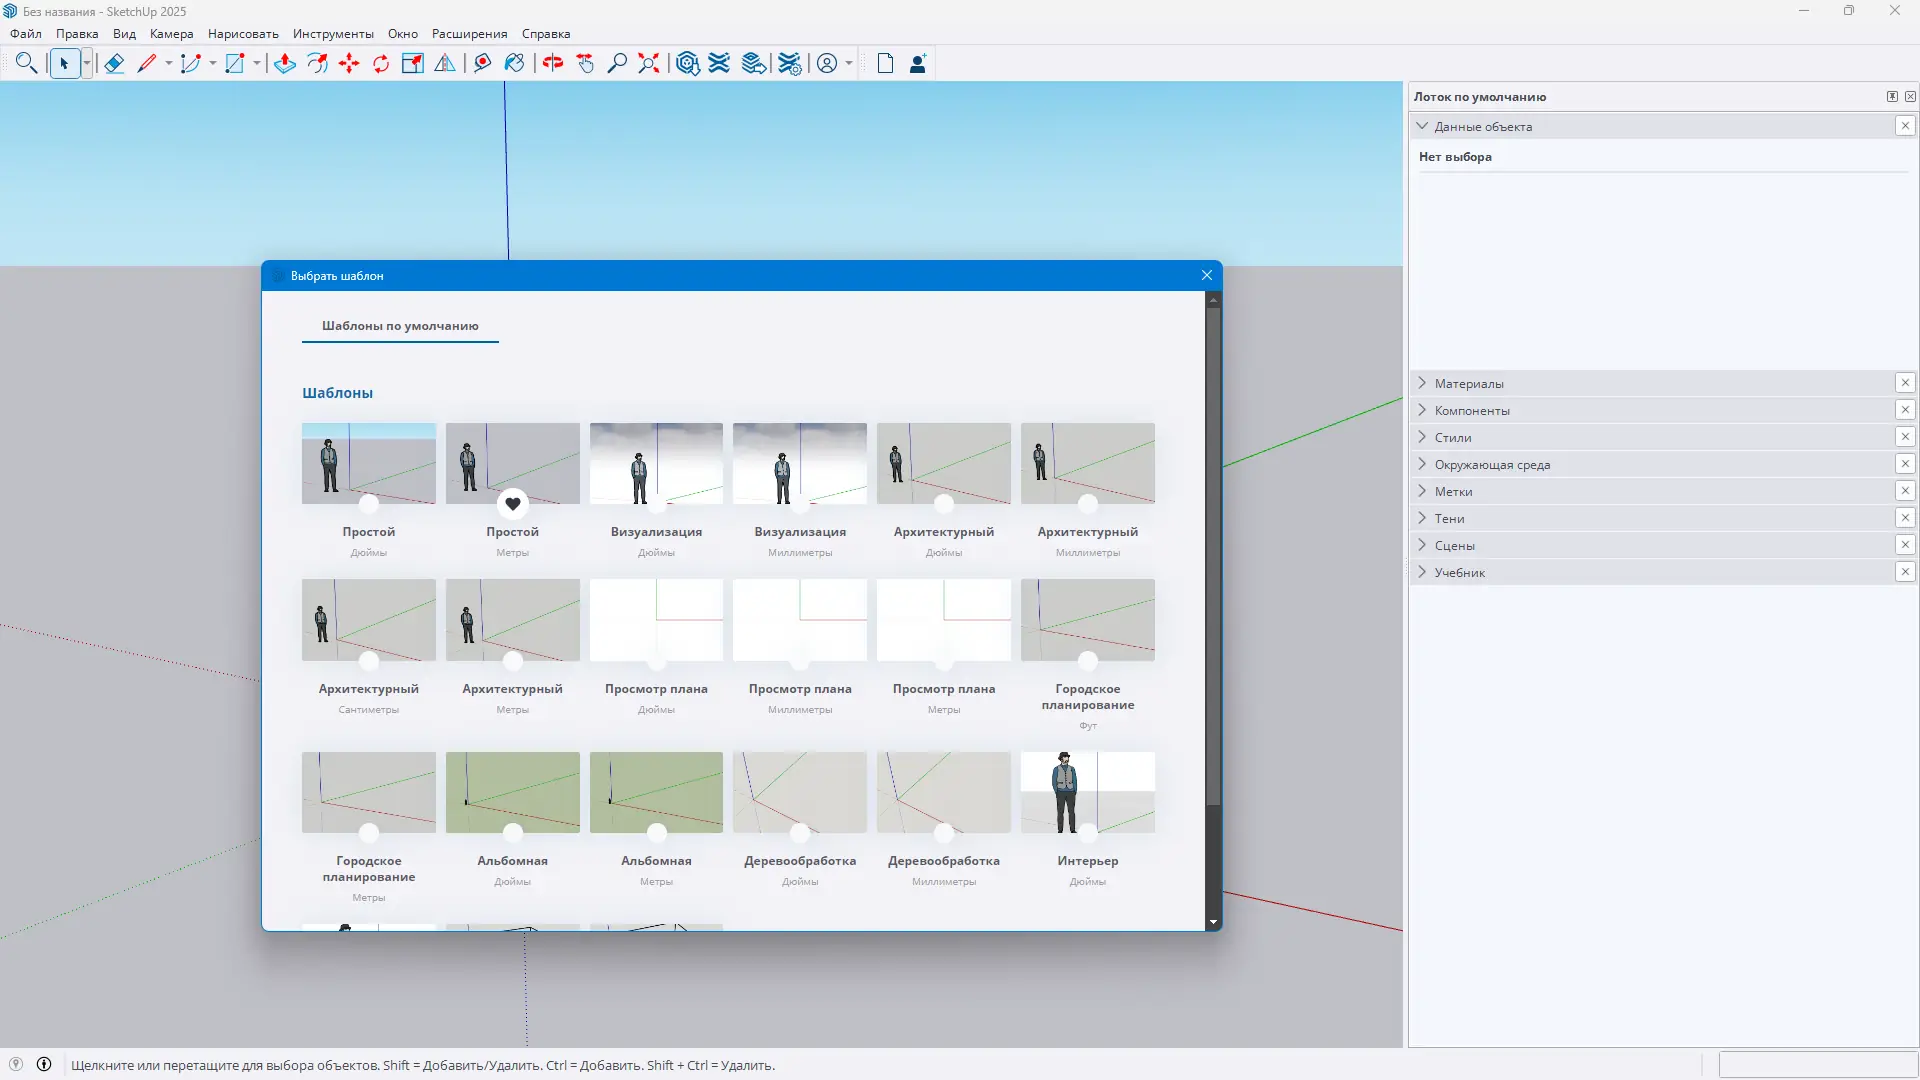
Task: Toggle favorite on Архитектурный Миллиметры template
Action: click(x=1088, y=504)
